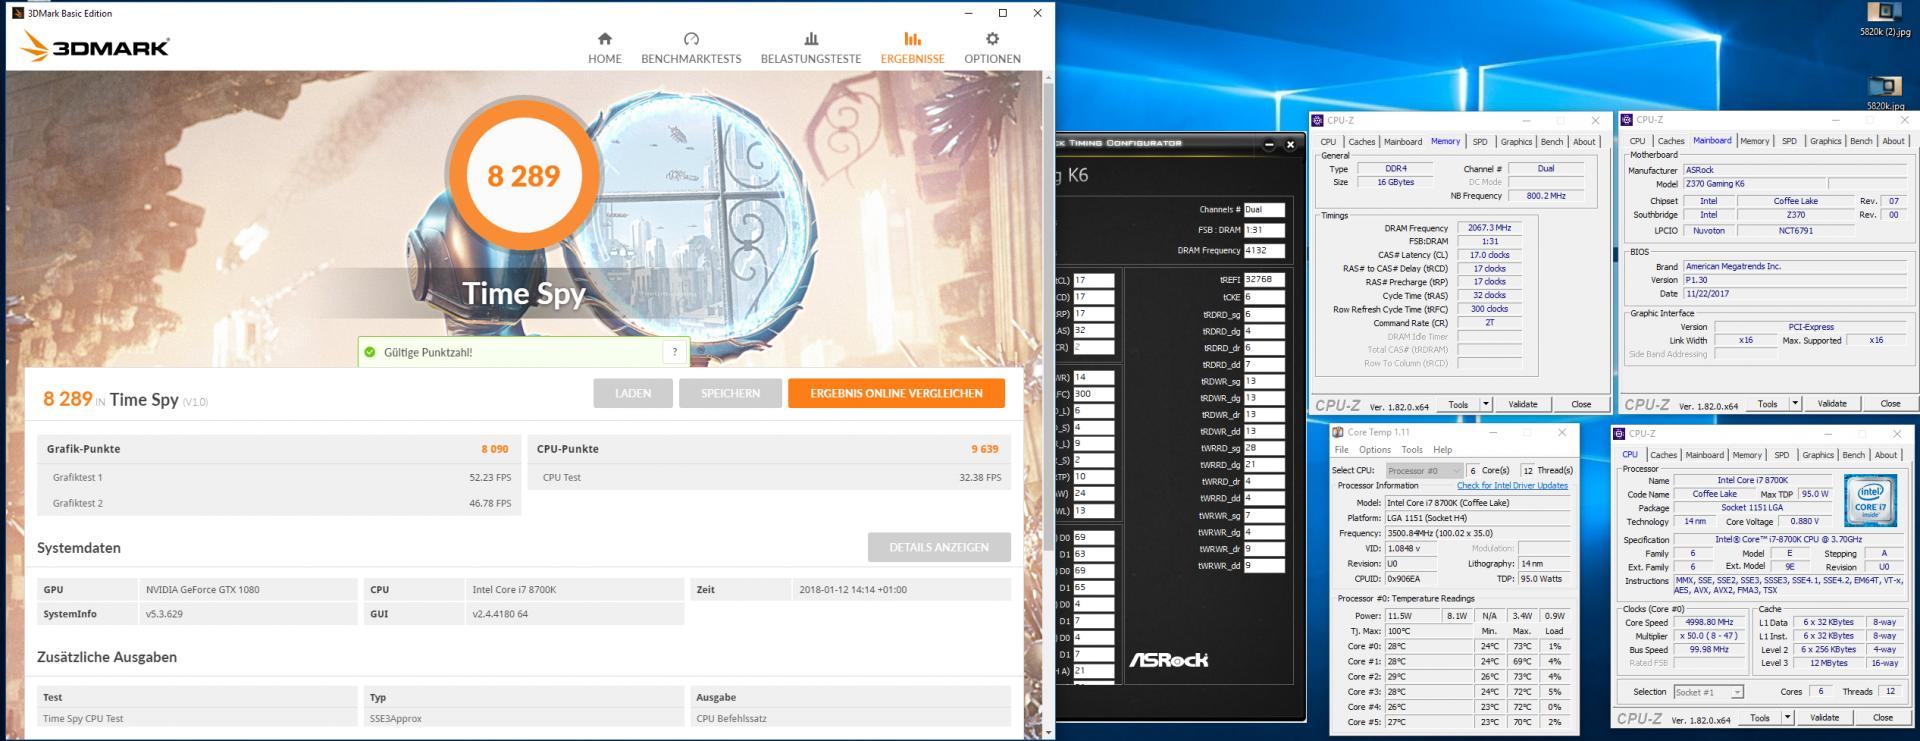Click Laden button
The width and height of the screenshot is (1920, 741).
[633, 393]
